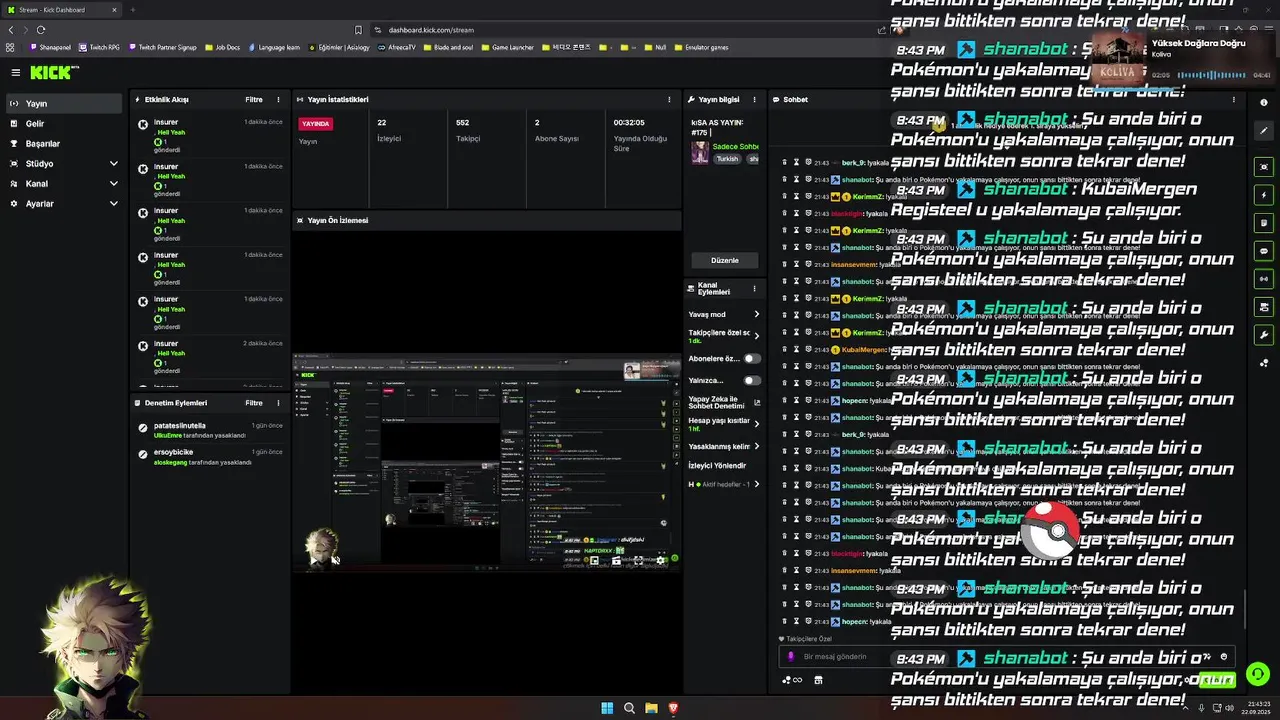
Task: Open the Blade and soul bookmark folder
Action: (x=449, y=47)
